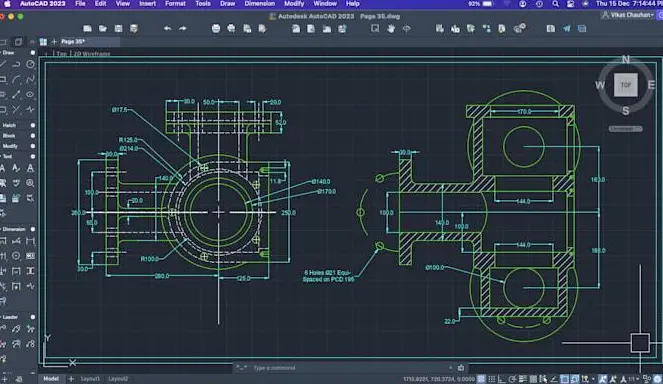
Task: Click the Undo arrow icon
Action: 167,29
